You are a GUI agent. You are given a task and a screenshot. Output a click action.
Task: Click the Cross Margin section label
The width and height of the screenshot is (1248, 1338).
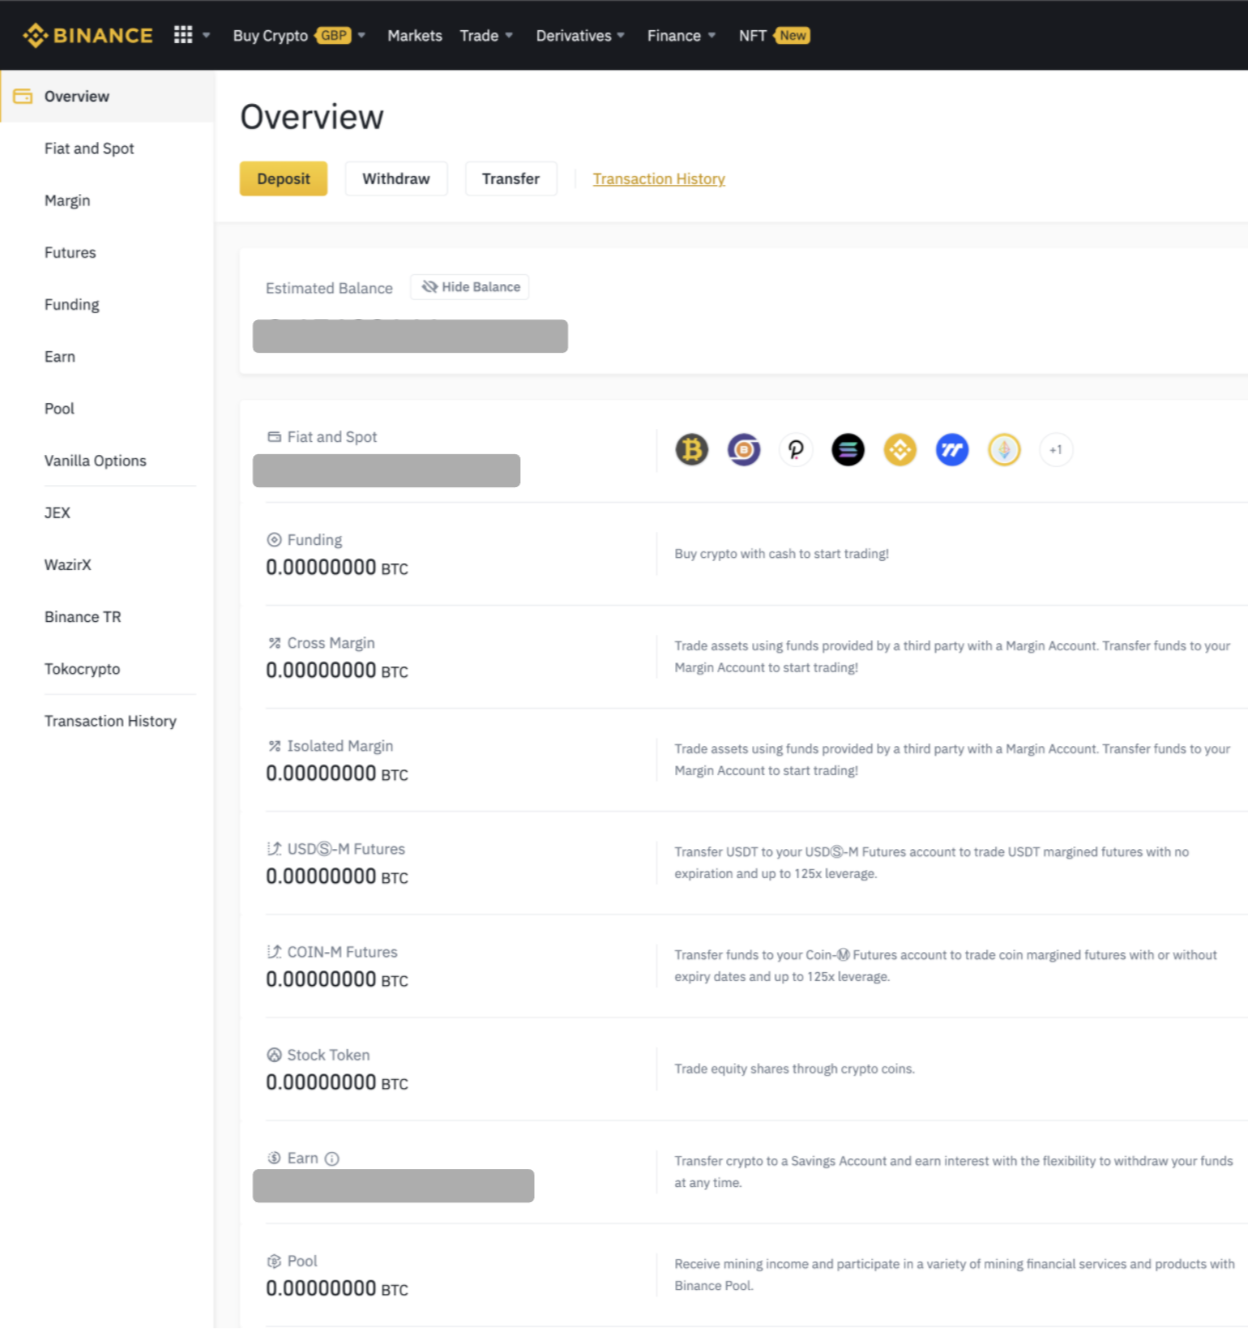[331, 643]
